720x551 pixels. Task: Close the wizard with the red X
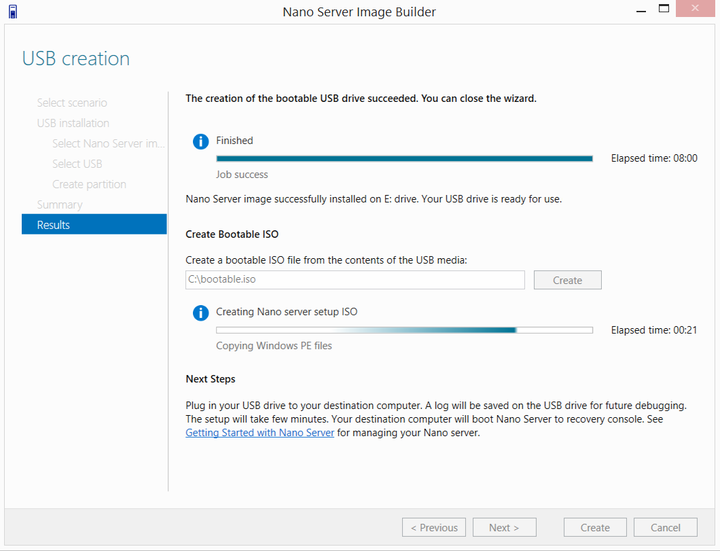point(695,8)
